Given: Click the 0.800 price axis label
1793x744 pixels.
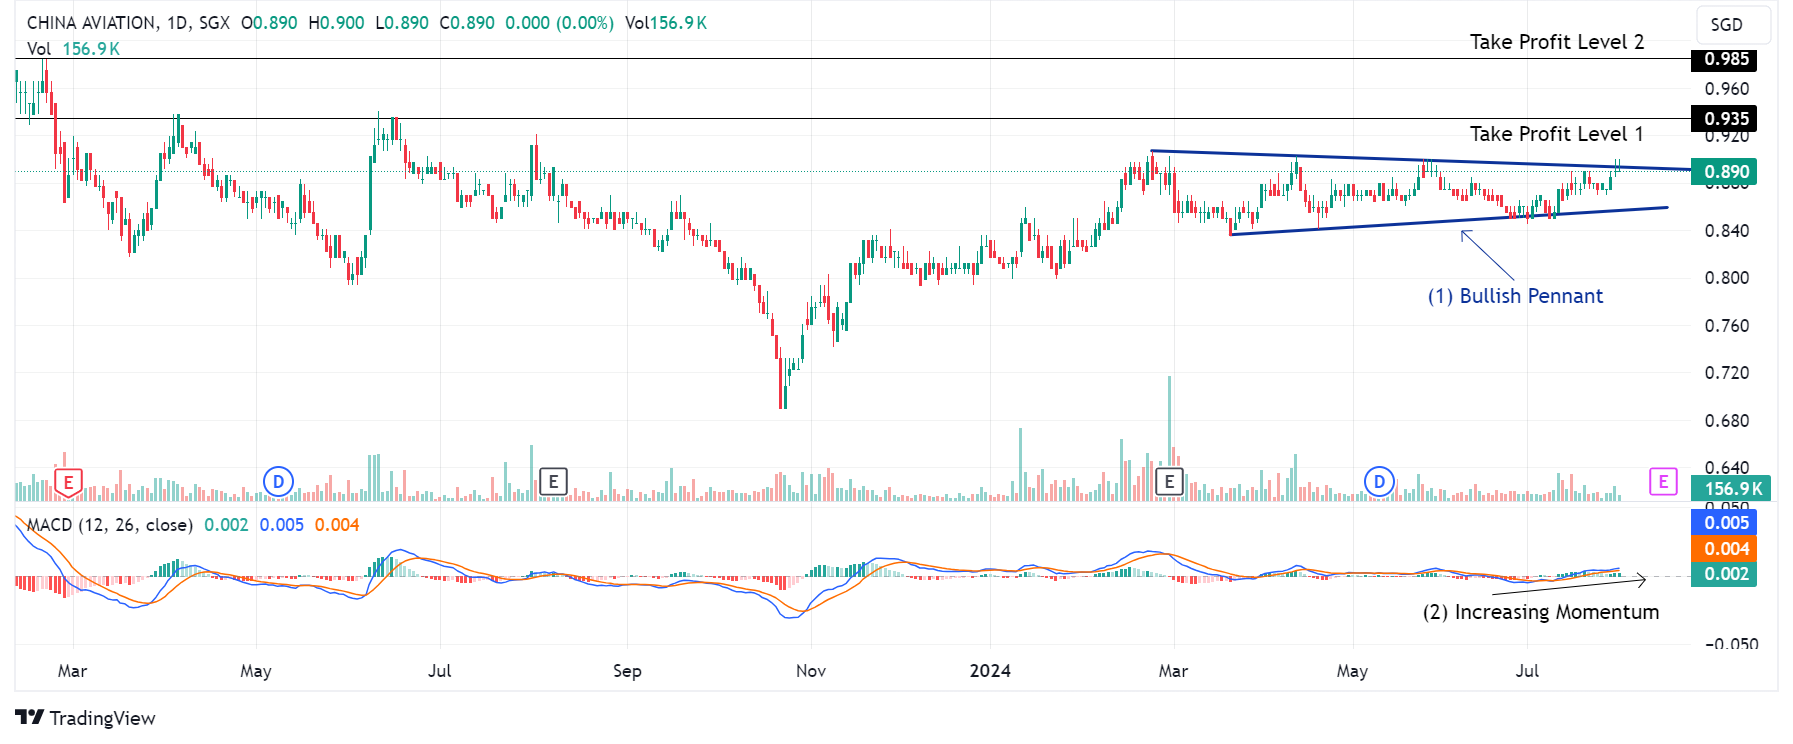Looking at the screenshot, I should pyautogui.click(x=1727, y=278).
